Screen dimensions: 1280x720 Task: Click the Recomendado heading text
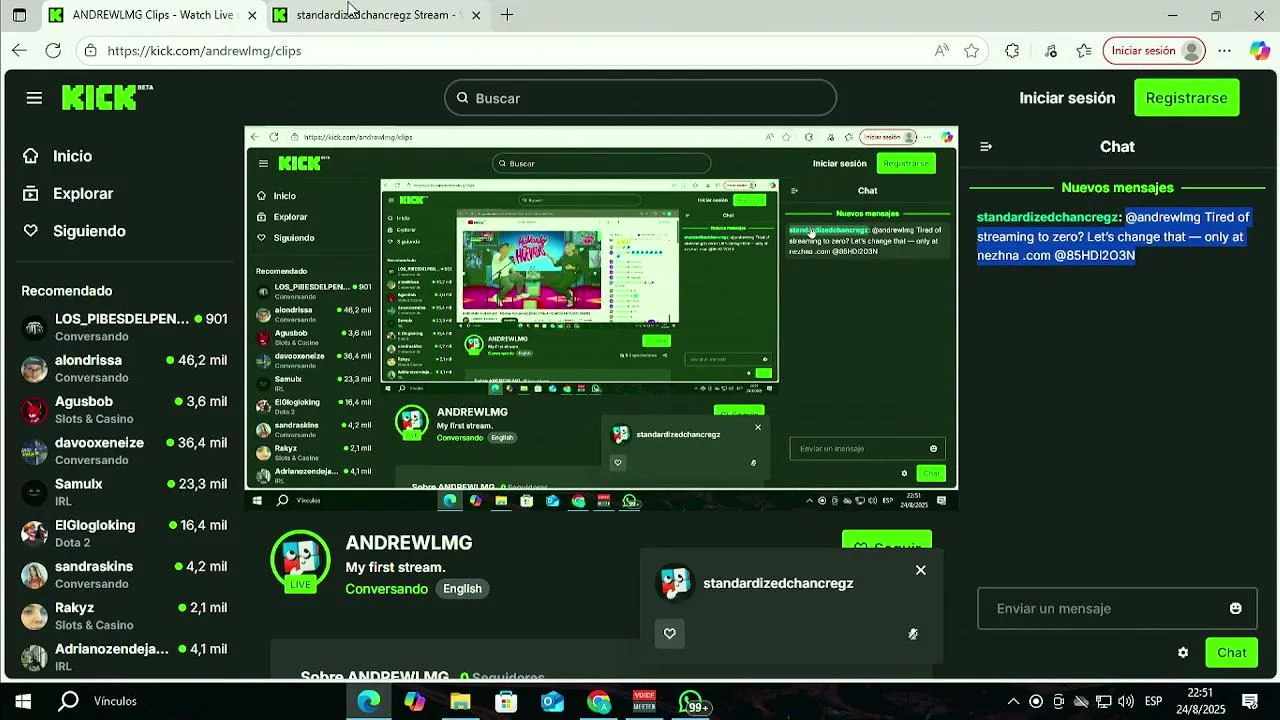[x=67, y=291]
